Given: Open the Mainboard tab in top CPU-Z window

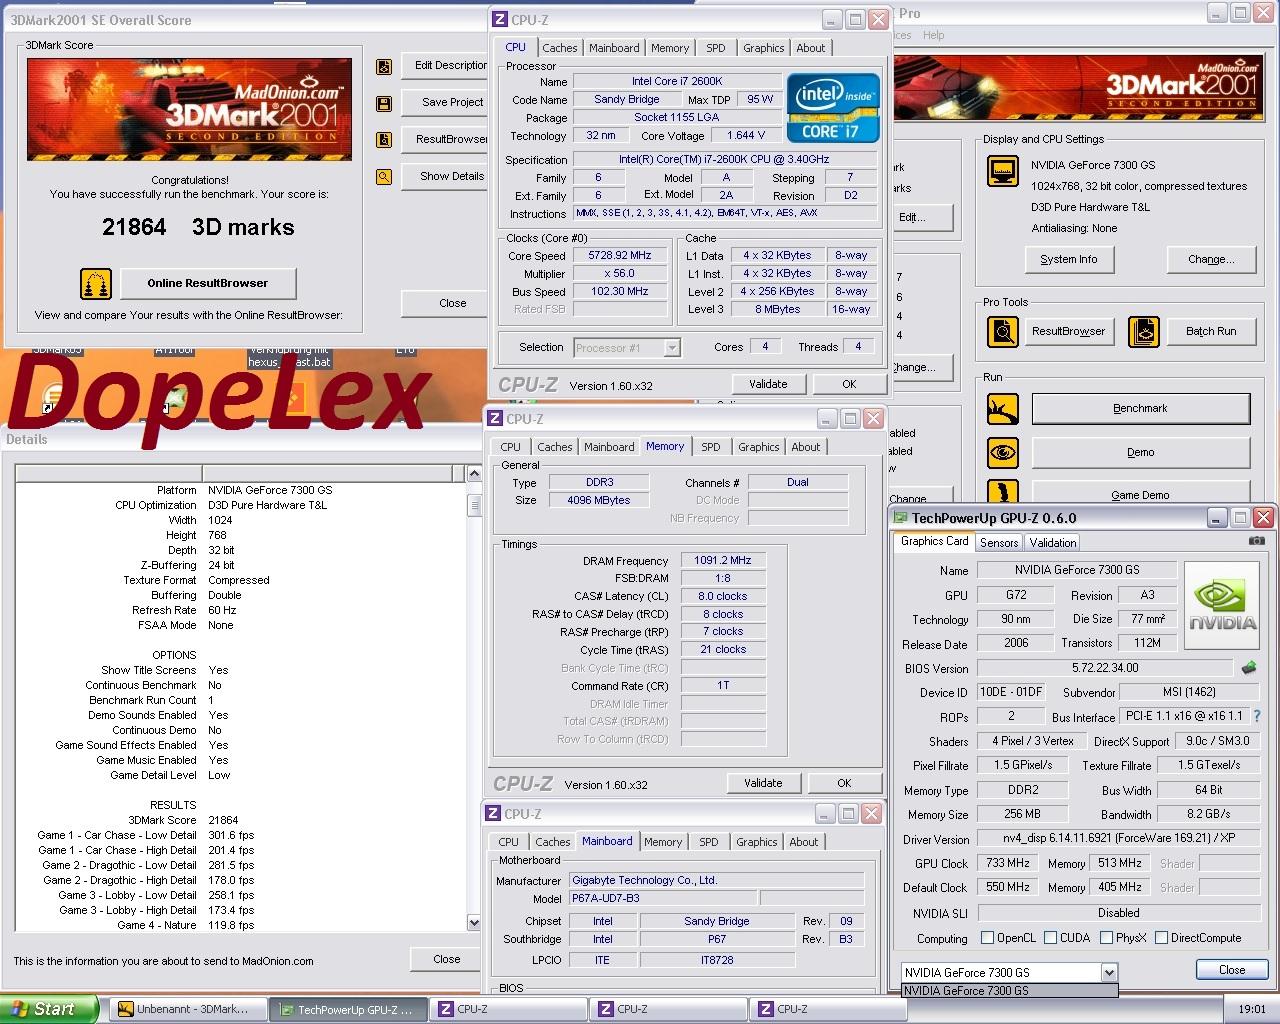Looking at the screenshot, I should pyautogui.click(x=614, y=48).
